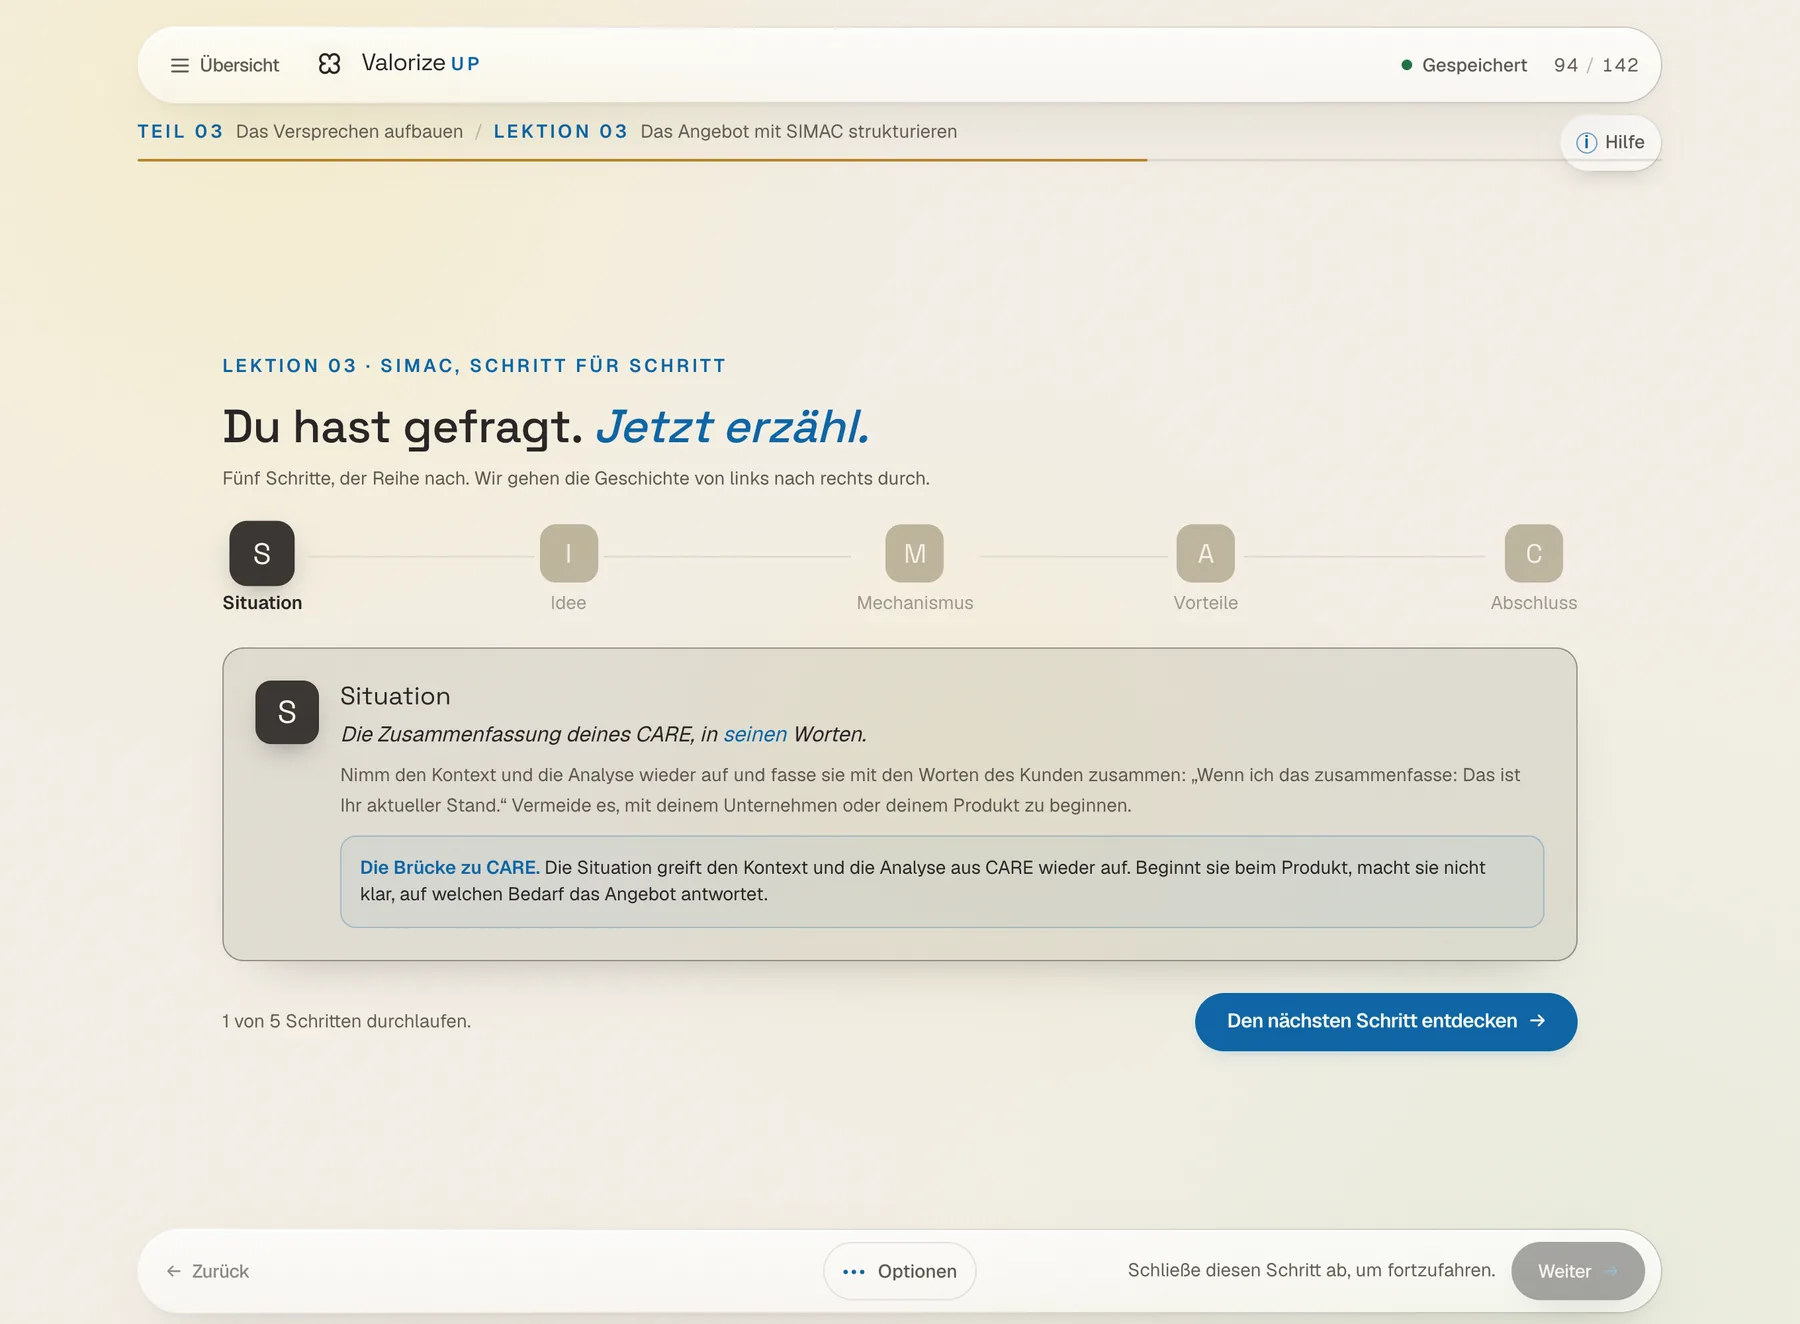Click Den nächsten Schritt entdecken button
This screenshot has width=1800, height=1324.
click(1386, 1021)
